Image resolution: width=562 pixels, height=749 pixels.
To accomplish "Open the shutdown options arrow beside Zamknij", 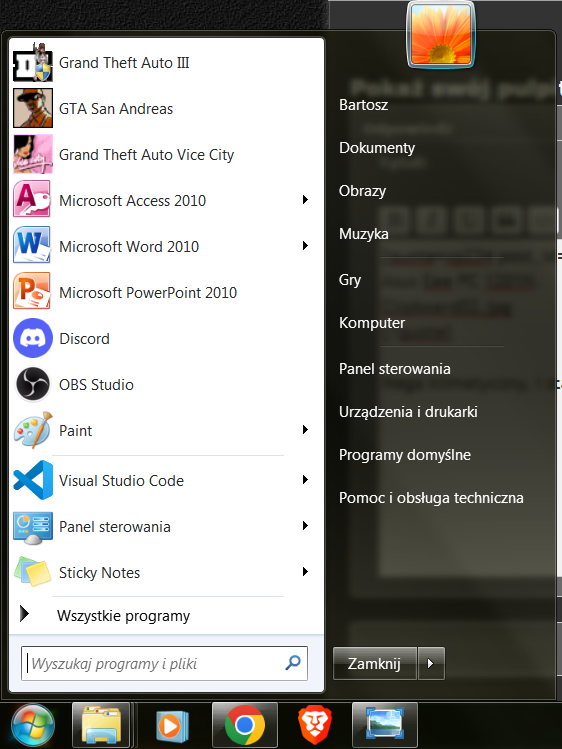I will 431,663.
